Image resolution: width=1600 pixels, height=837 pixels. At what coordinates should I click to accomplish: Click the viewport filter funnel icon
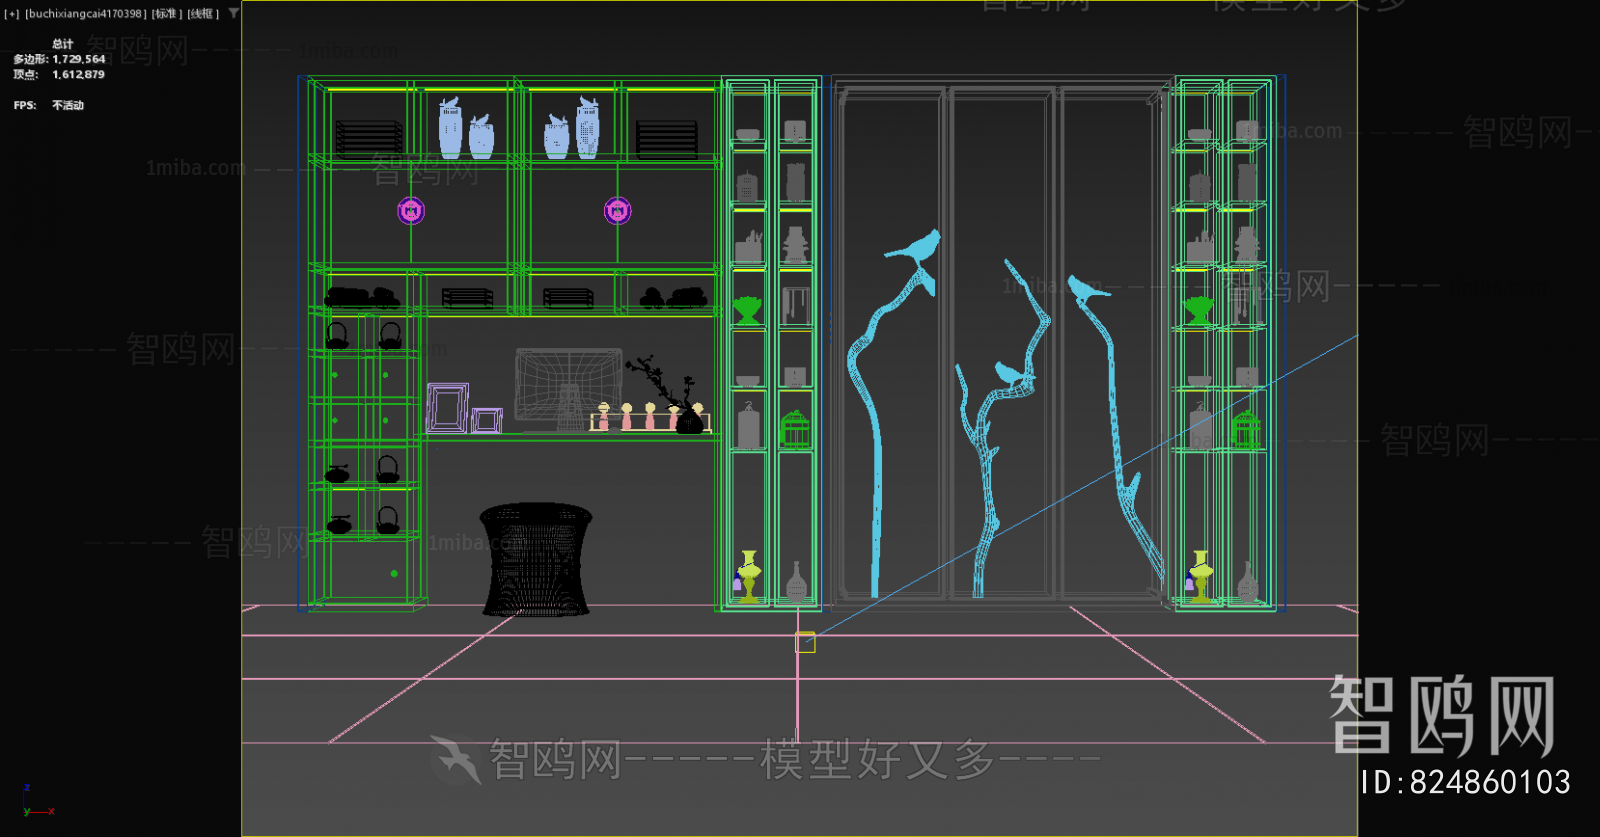pos(234,13)
